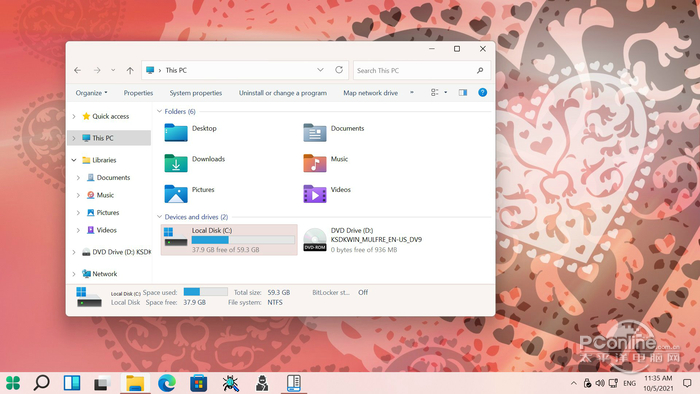Open Microsoft Store from taskbar
This screenshot has height=394, width=700.
(x=198, y=383)
